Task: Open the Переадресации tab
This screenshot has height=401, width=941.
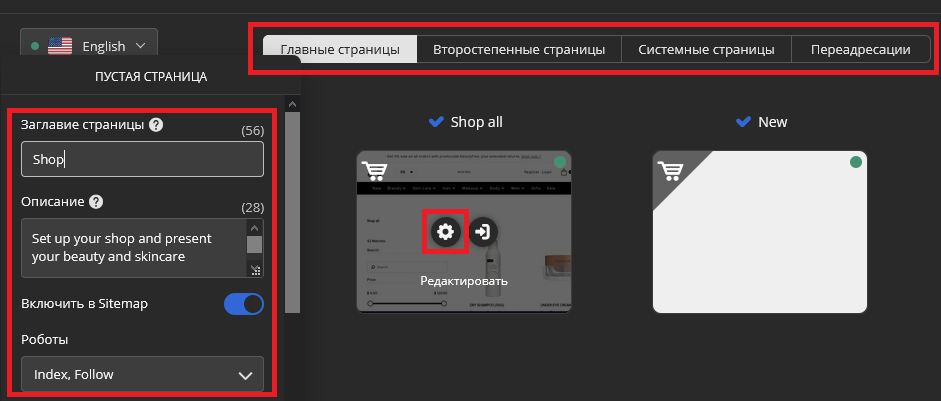Action: [x=860, y=49]
